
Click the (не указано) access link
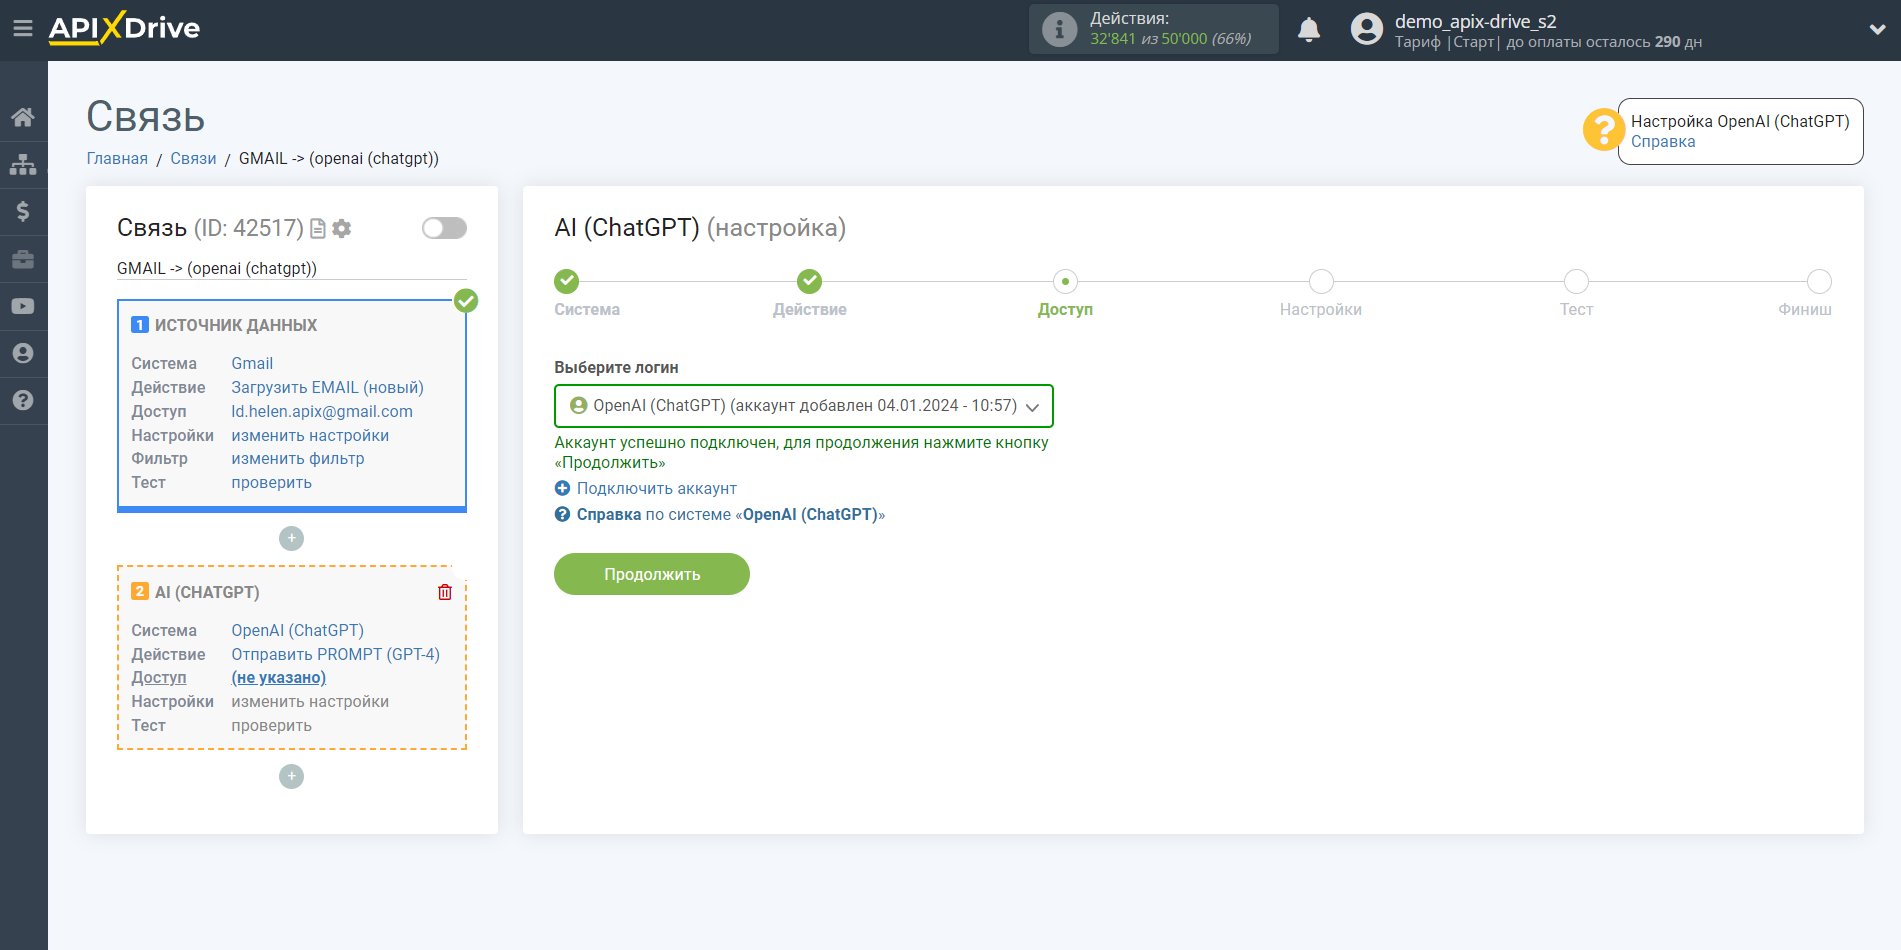[278, 678]
